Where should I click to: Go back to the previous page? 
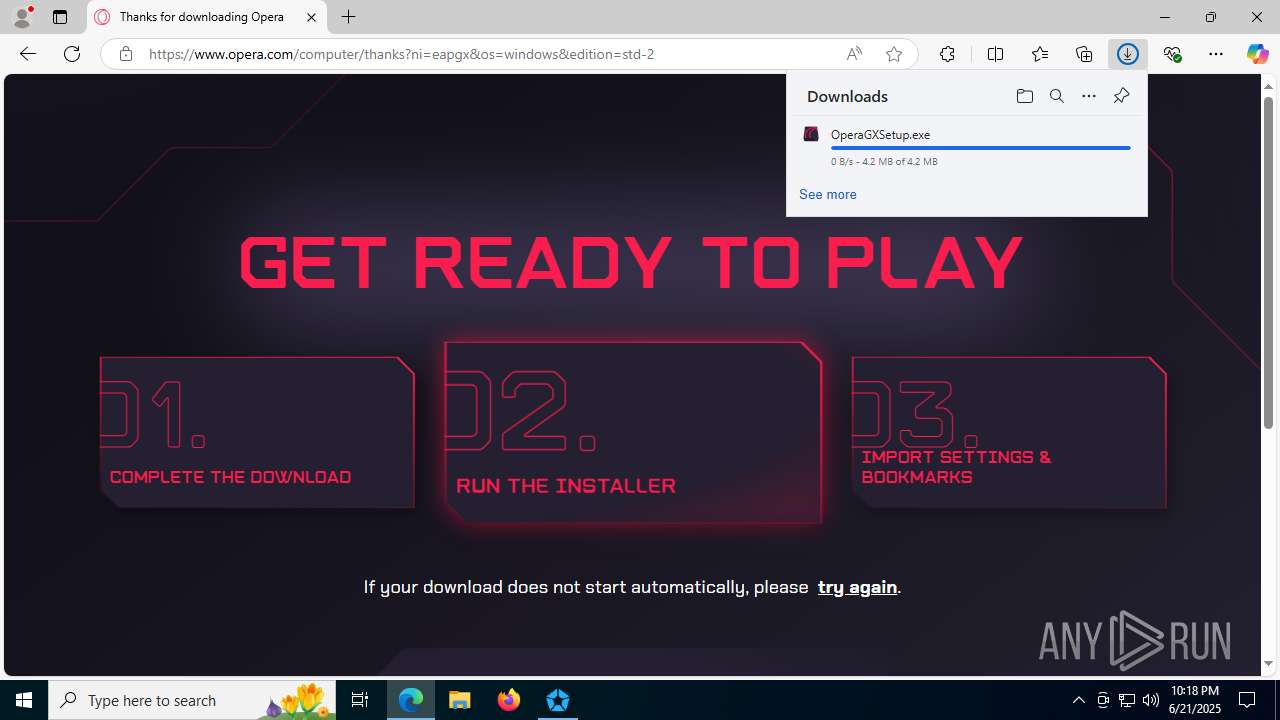click(28, 54)
